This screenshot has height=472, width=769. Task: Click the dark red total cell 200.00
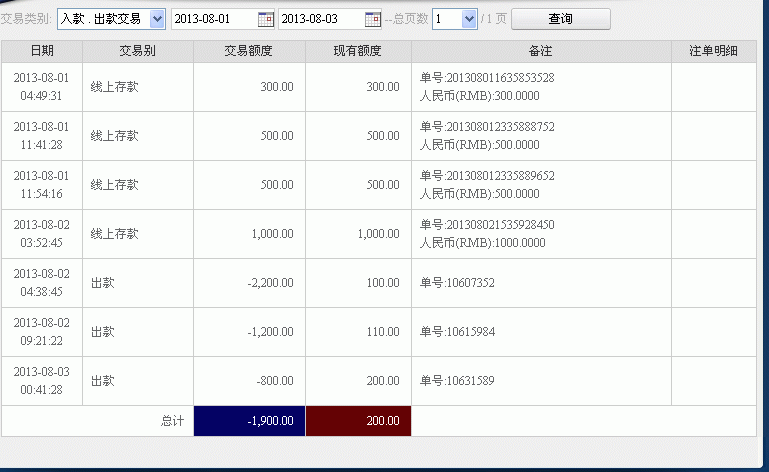tap(359, 421)
